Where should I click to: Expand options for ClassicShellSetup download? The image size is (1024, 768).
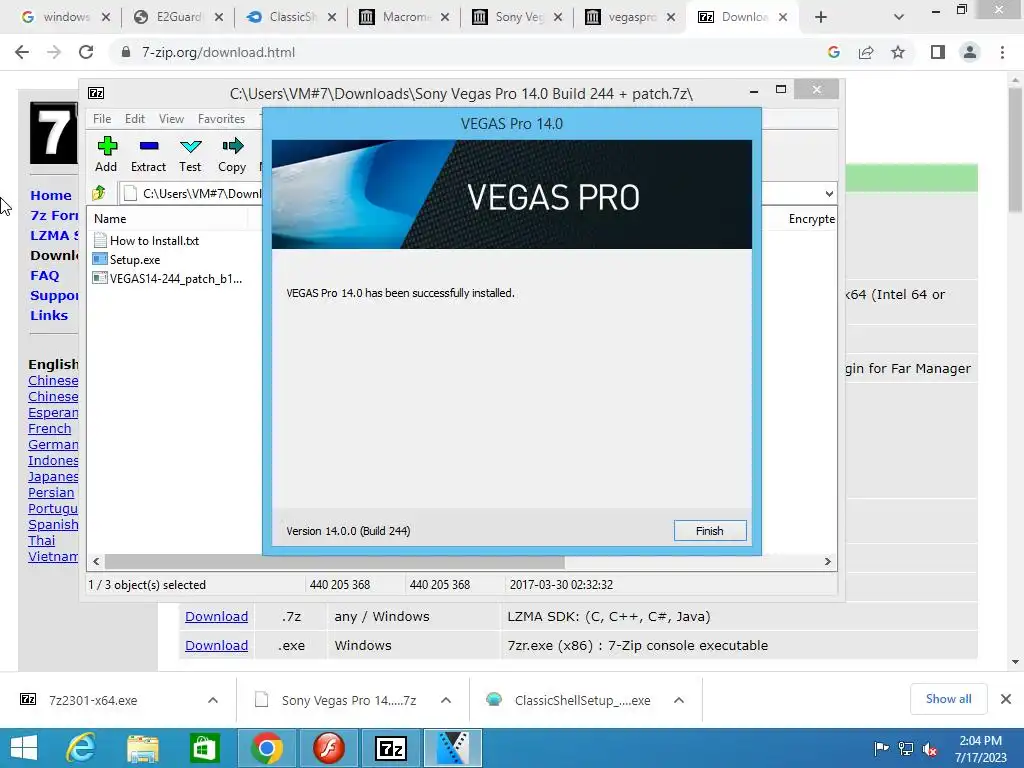pyautogui.click(x=679, y=700)
